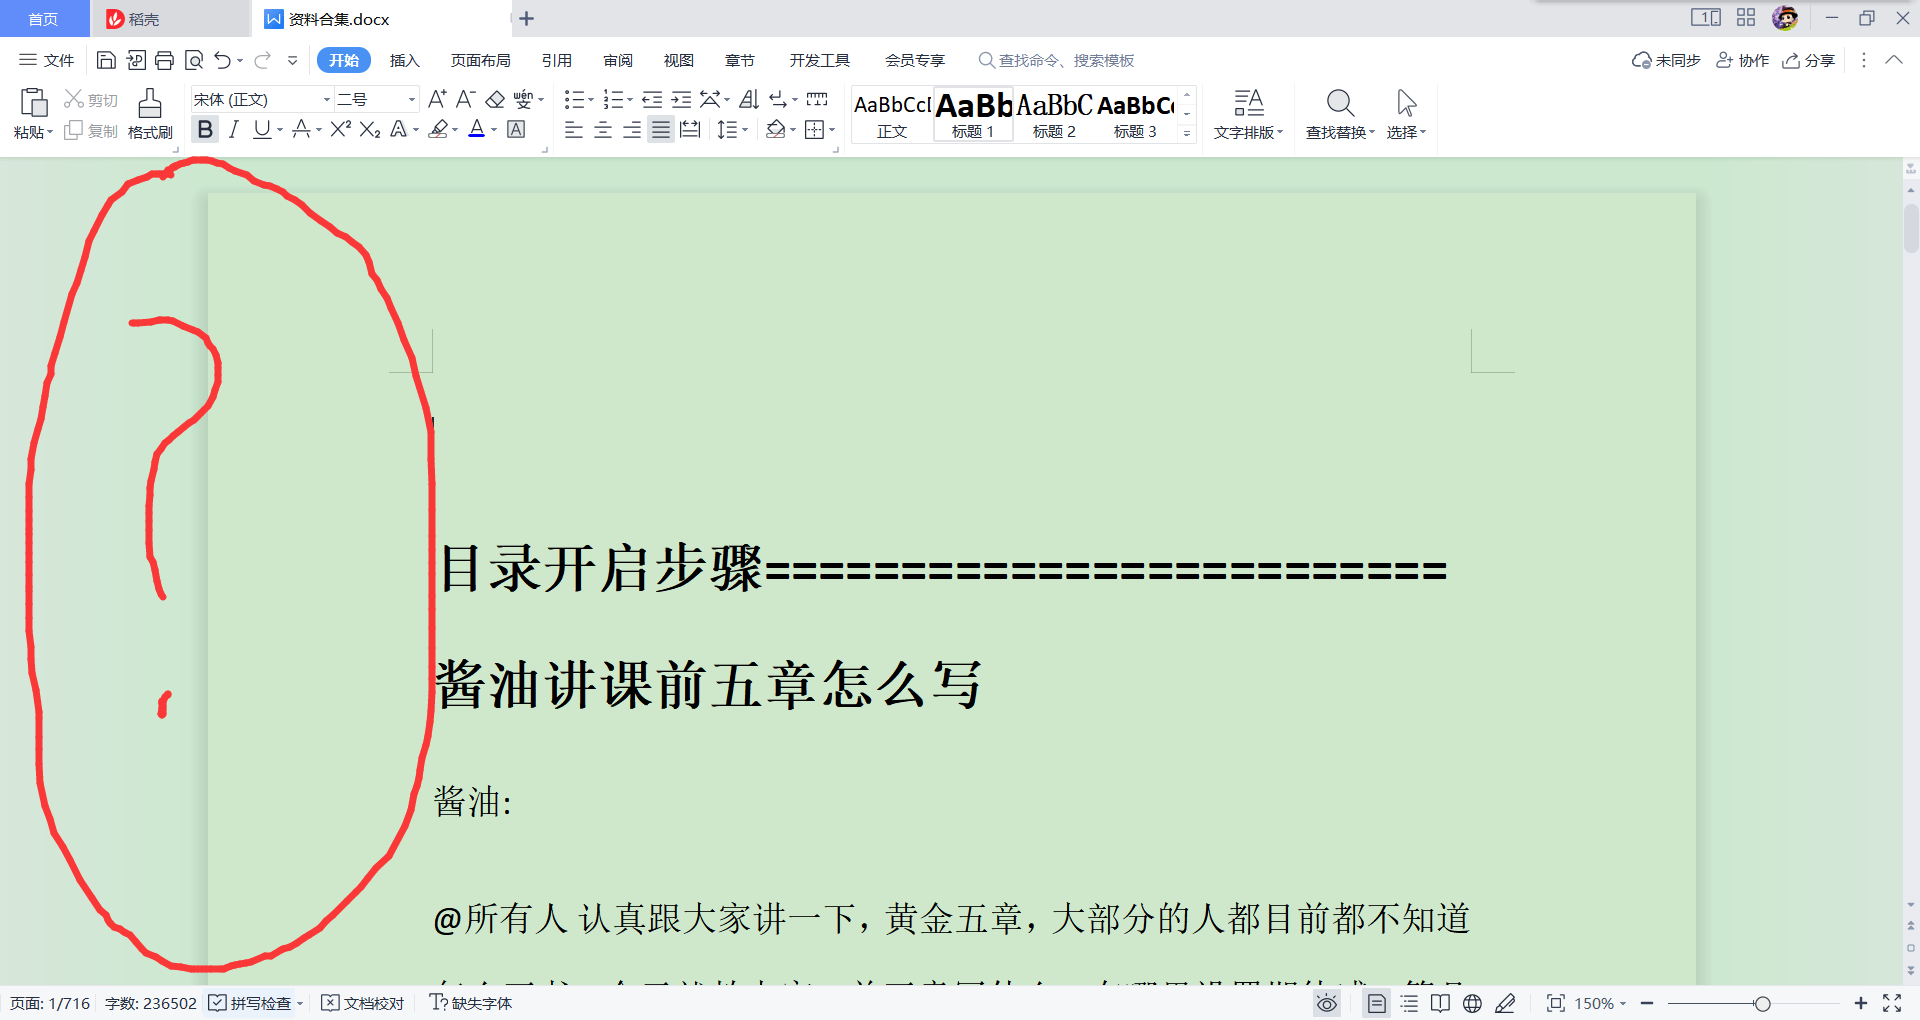Viewport: 1920px width, 1020px height.
Task: Open the 页面布局 ribbon tab
Action: (x=480, y=60)
